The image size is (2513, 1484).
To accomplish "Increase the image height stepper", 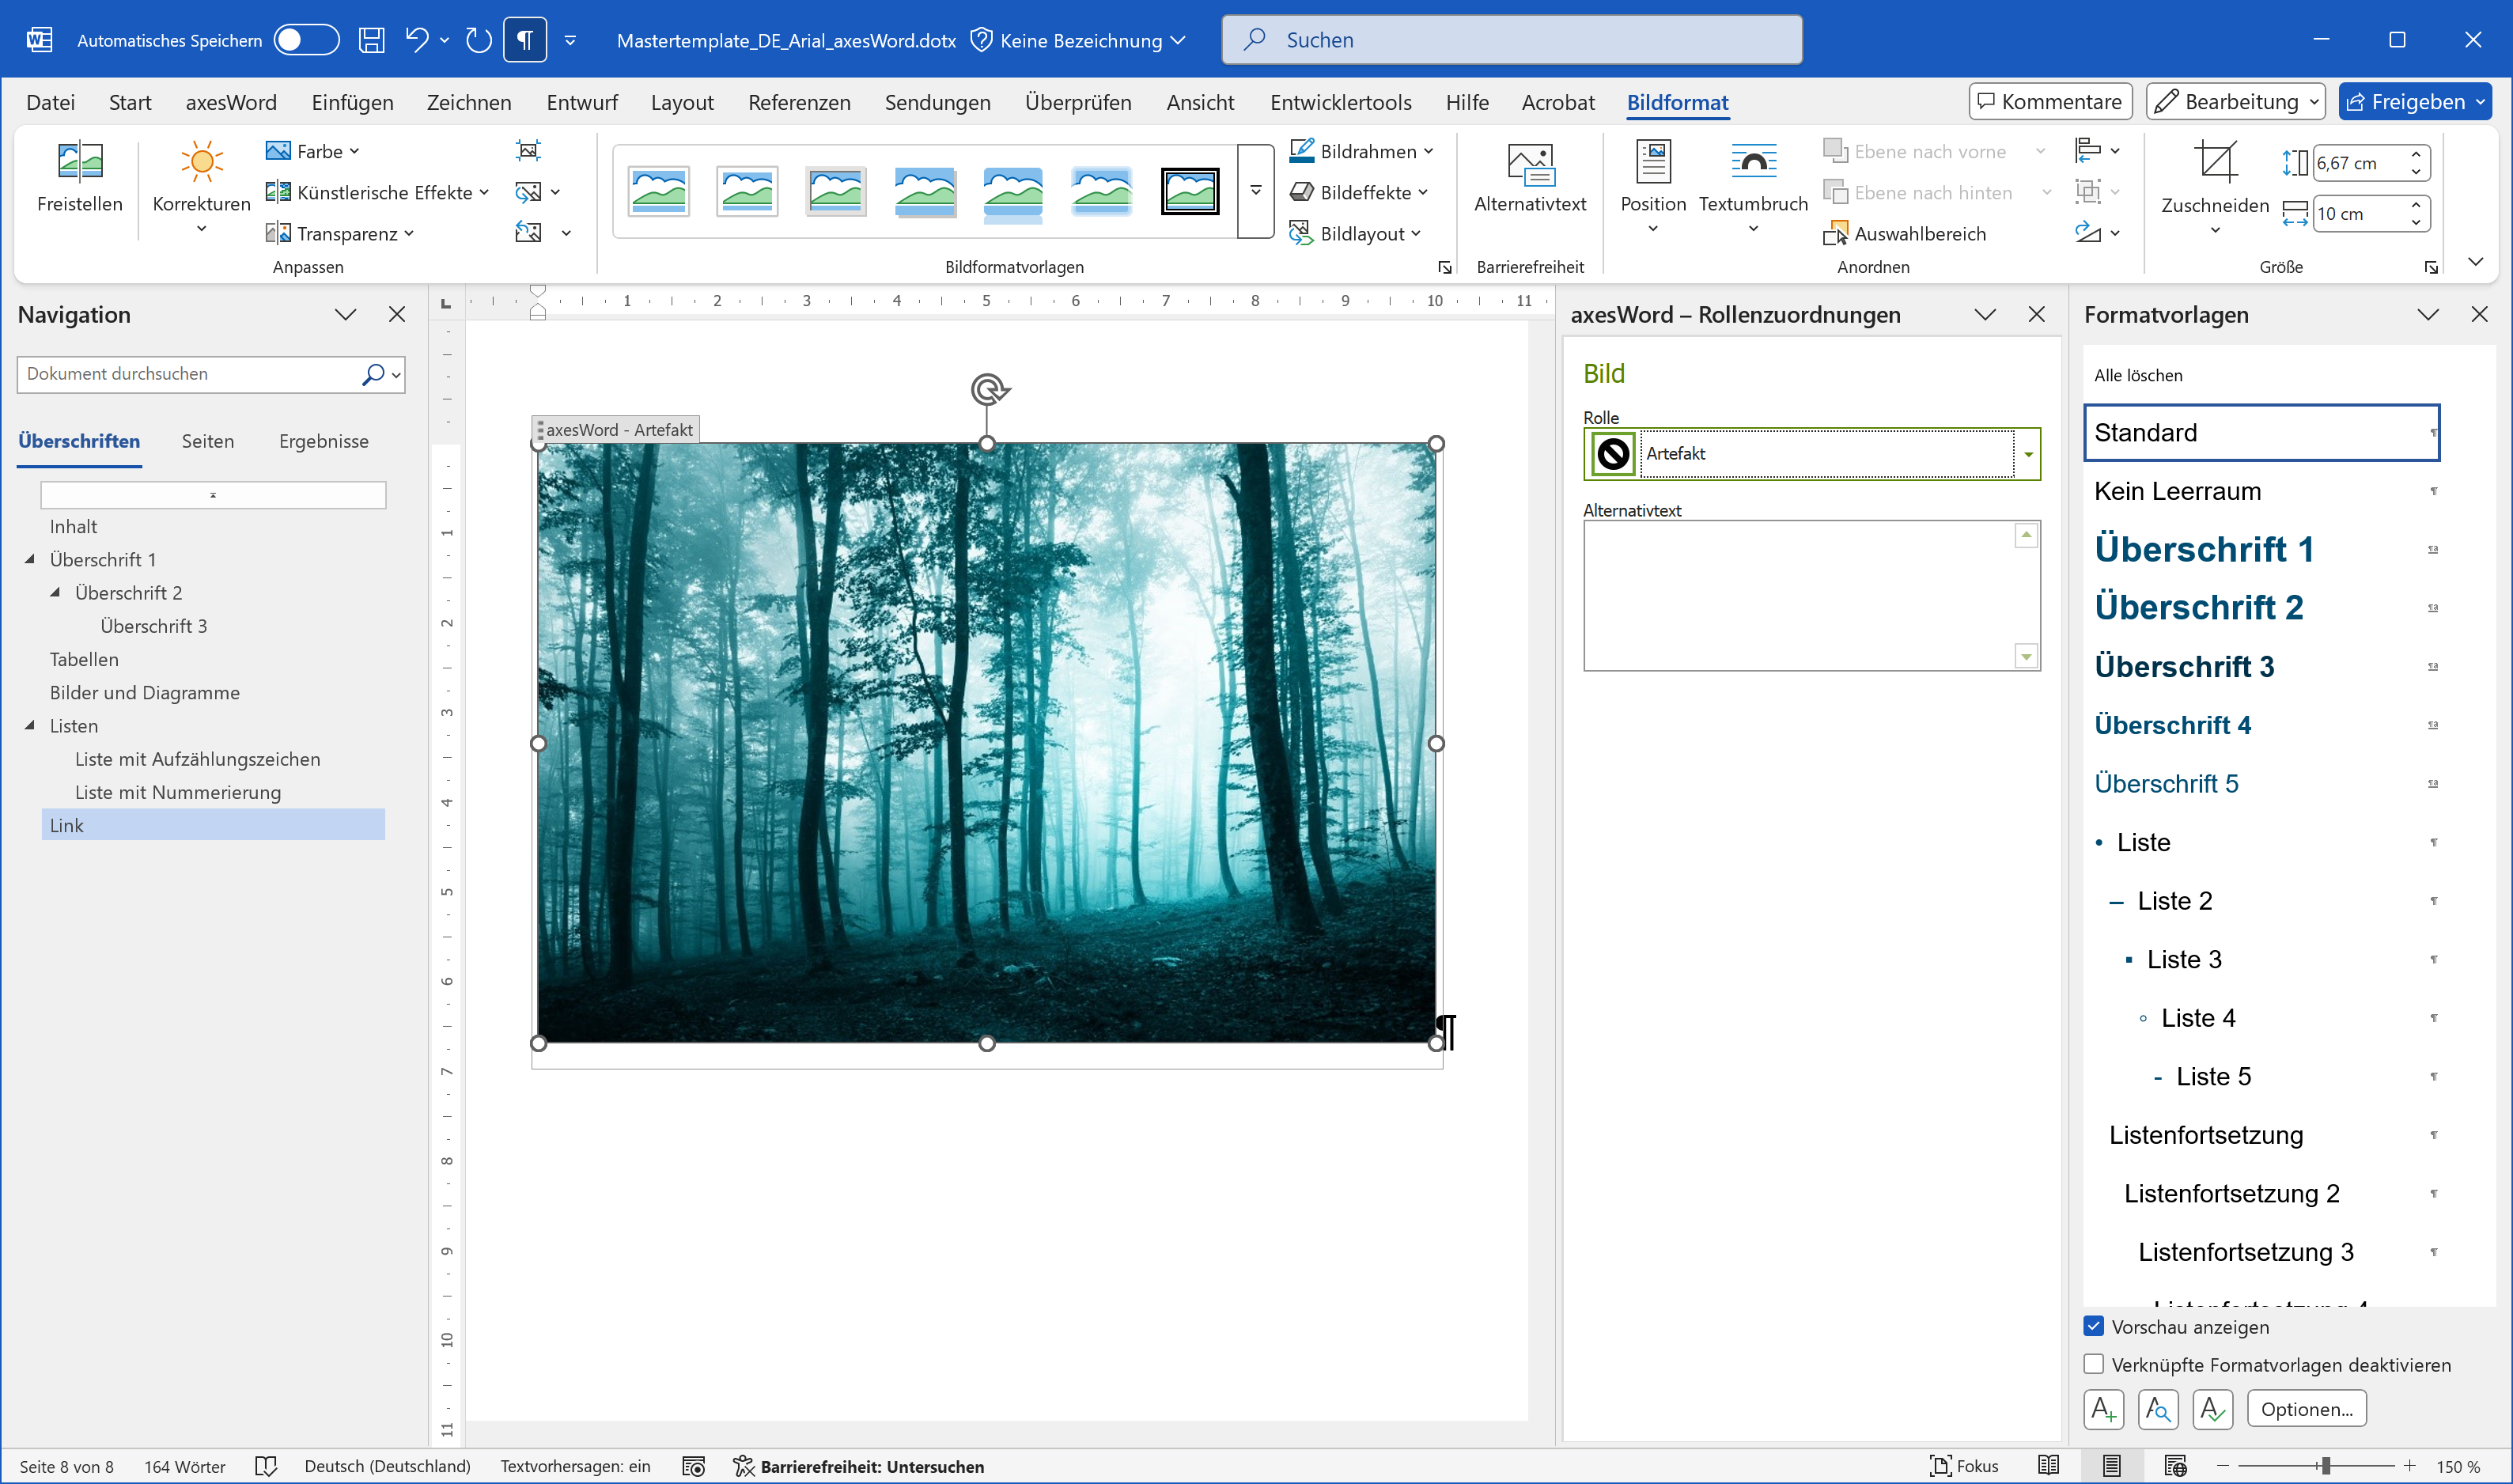I will point(2416,154).
